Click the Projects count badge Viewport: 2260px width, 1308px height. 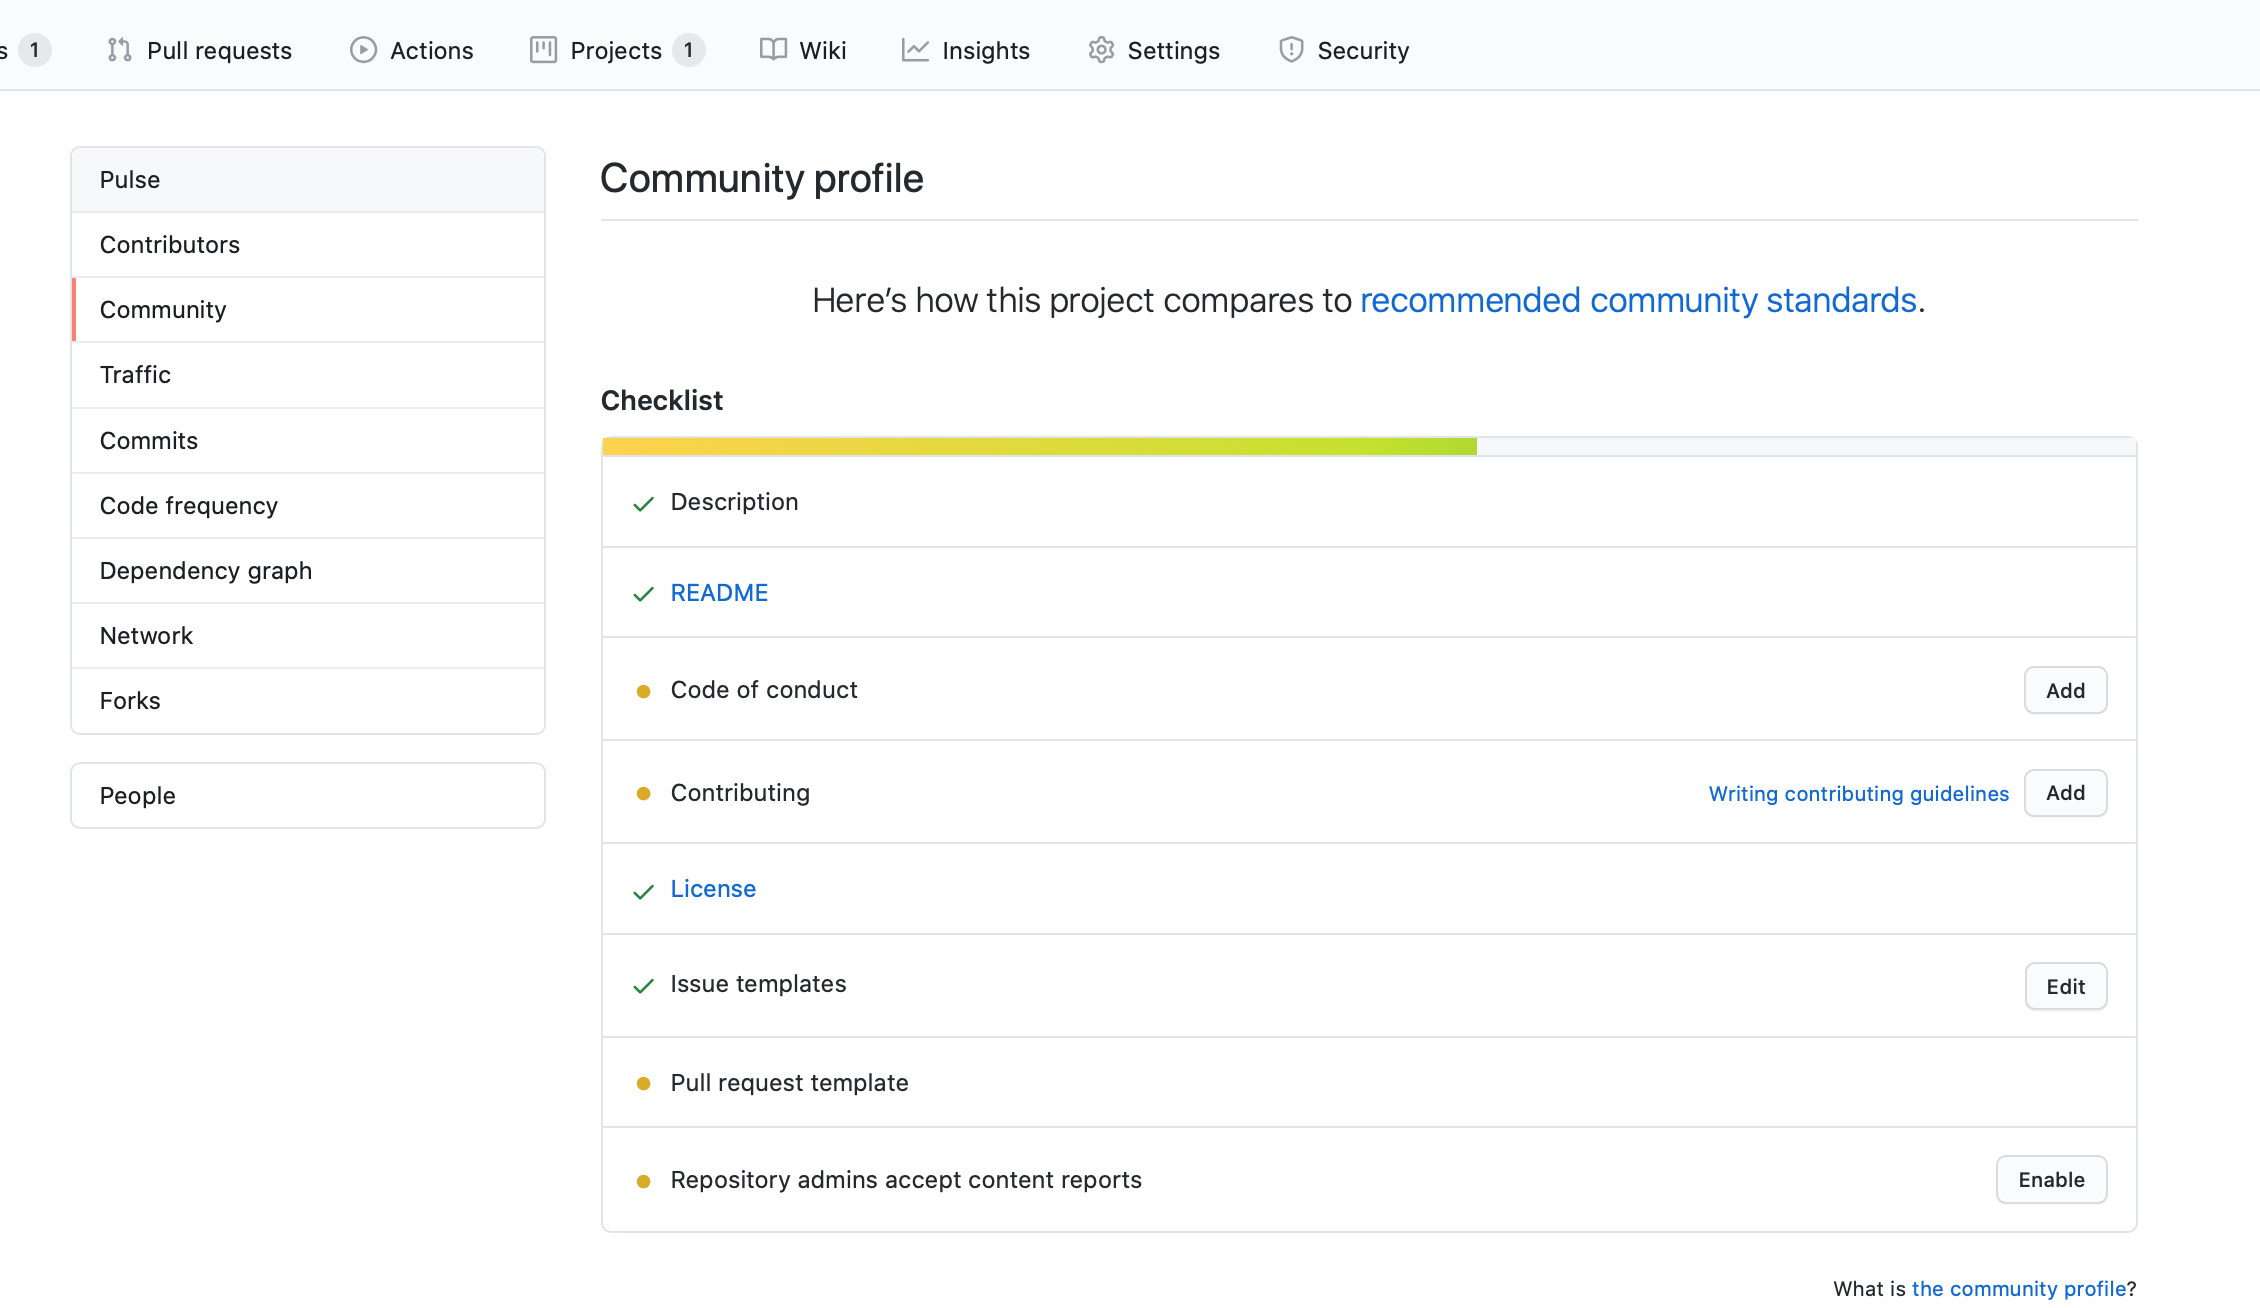coord(688,50)
